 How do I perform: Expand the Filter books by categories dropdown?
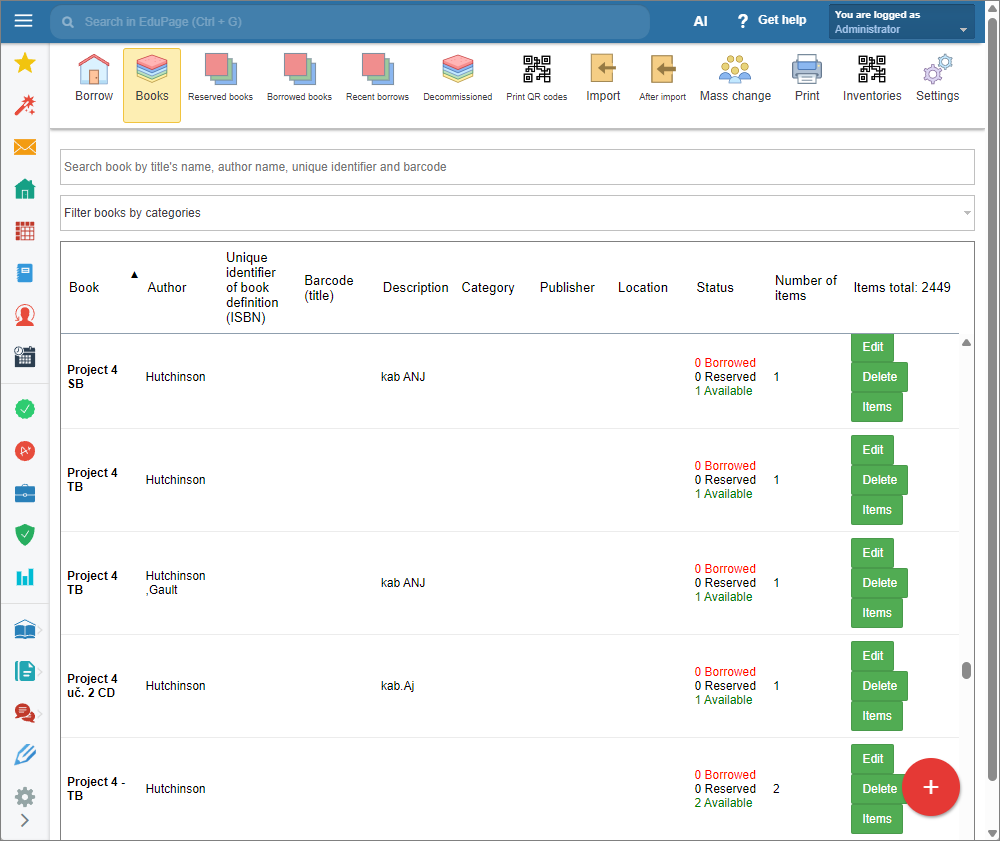[517, 213]
